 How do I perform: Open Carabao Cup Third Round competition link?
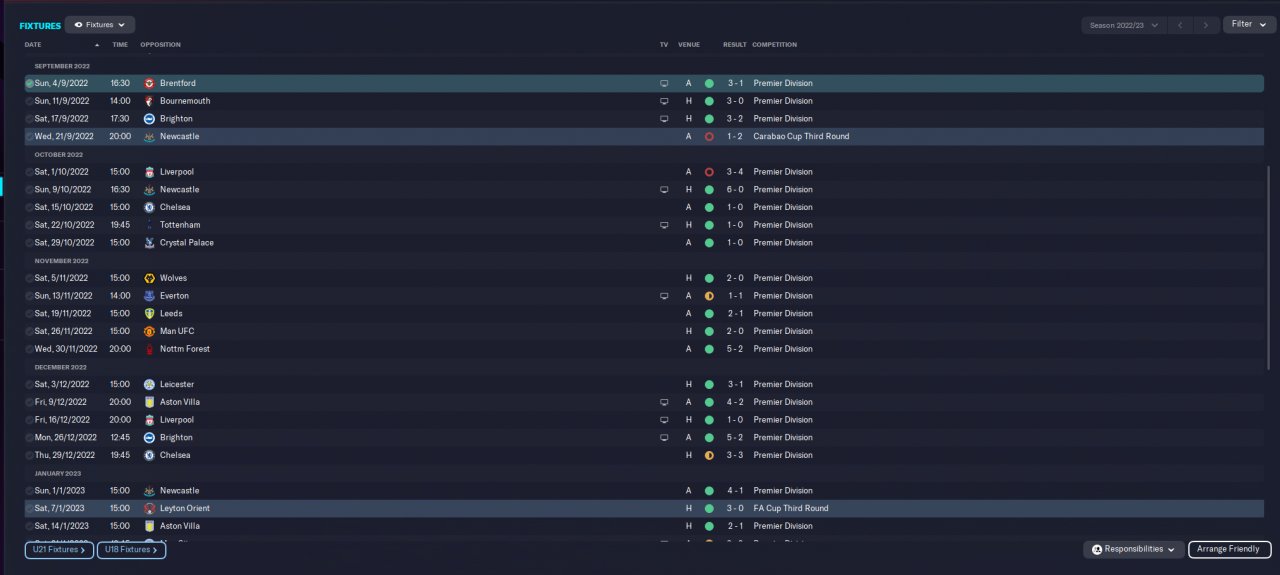pyautogui.click(x=801, y=137)
